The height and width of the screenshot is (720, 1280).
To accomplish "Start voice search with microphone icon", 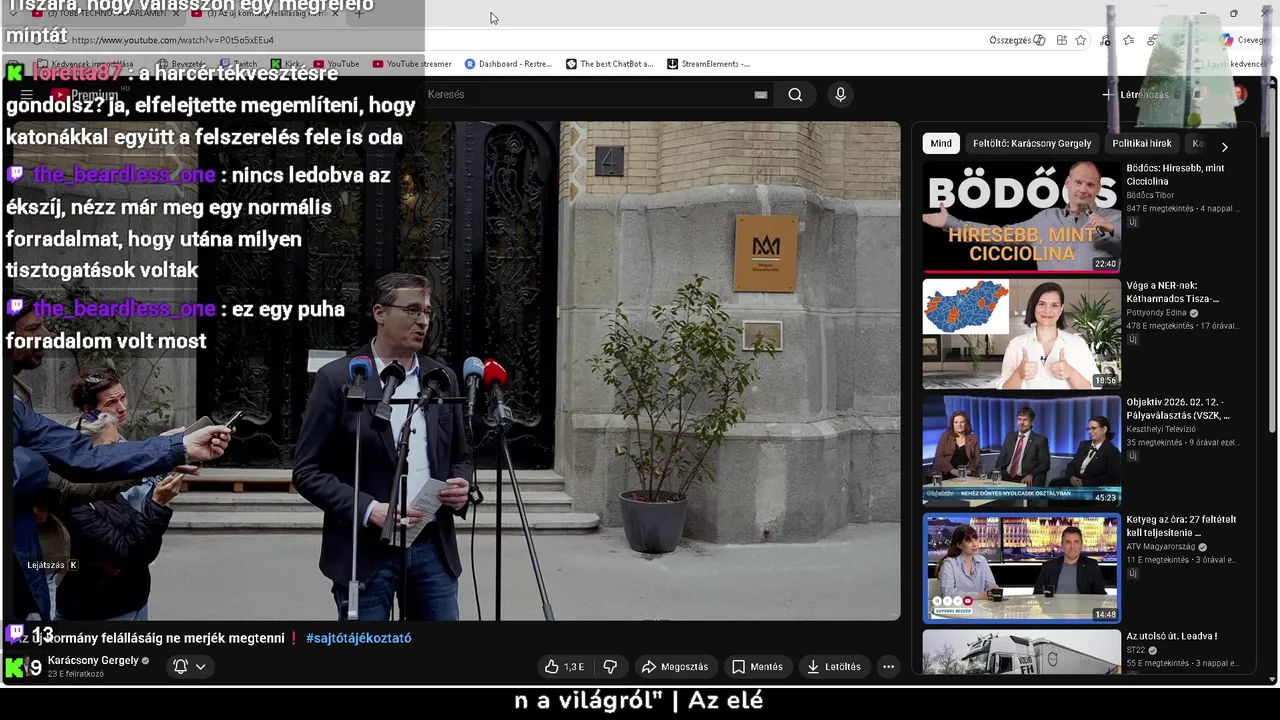I will (840, 94).
